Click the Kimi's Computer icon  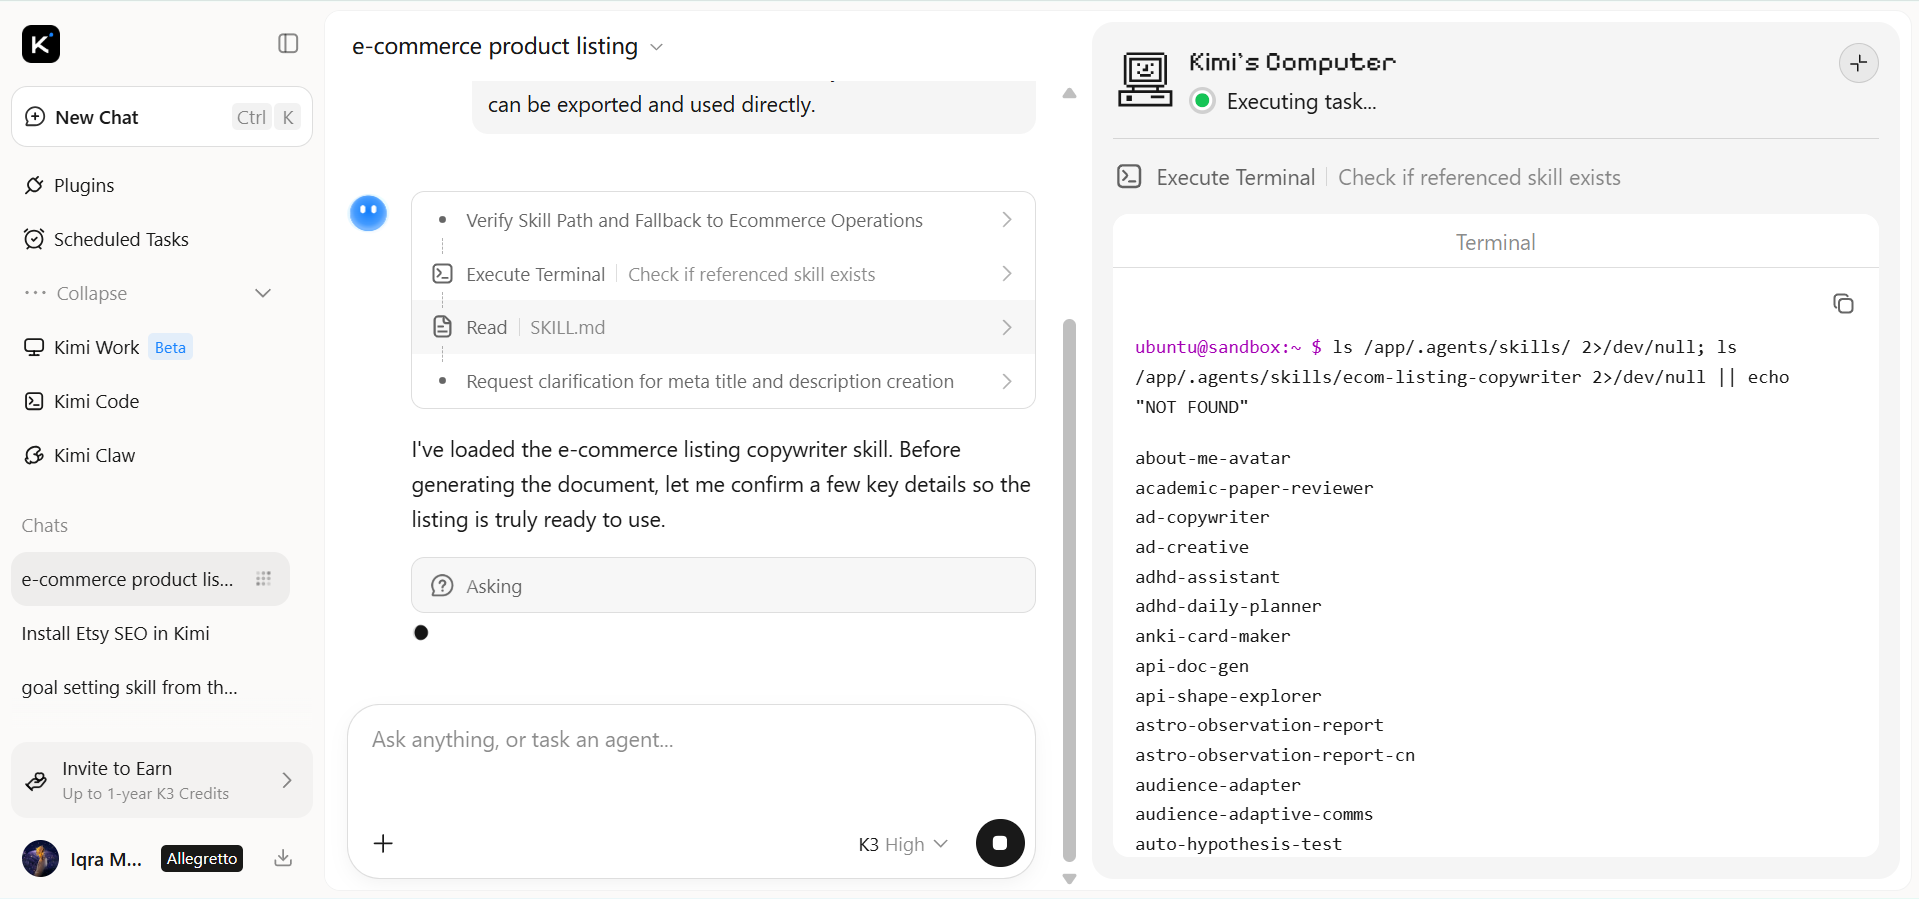[1145, 80]
